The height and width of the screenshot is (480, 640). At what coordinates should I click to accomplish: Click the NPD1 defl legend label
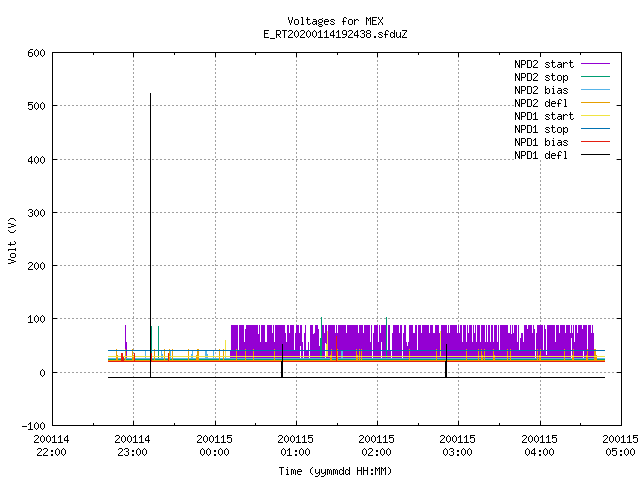click(x=541, y=156)
